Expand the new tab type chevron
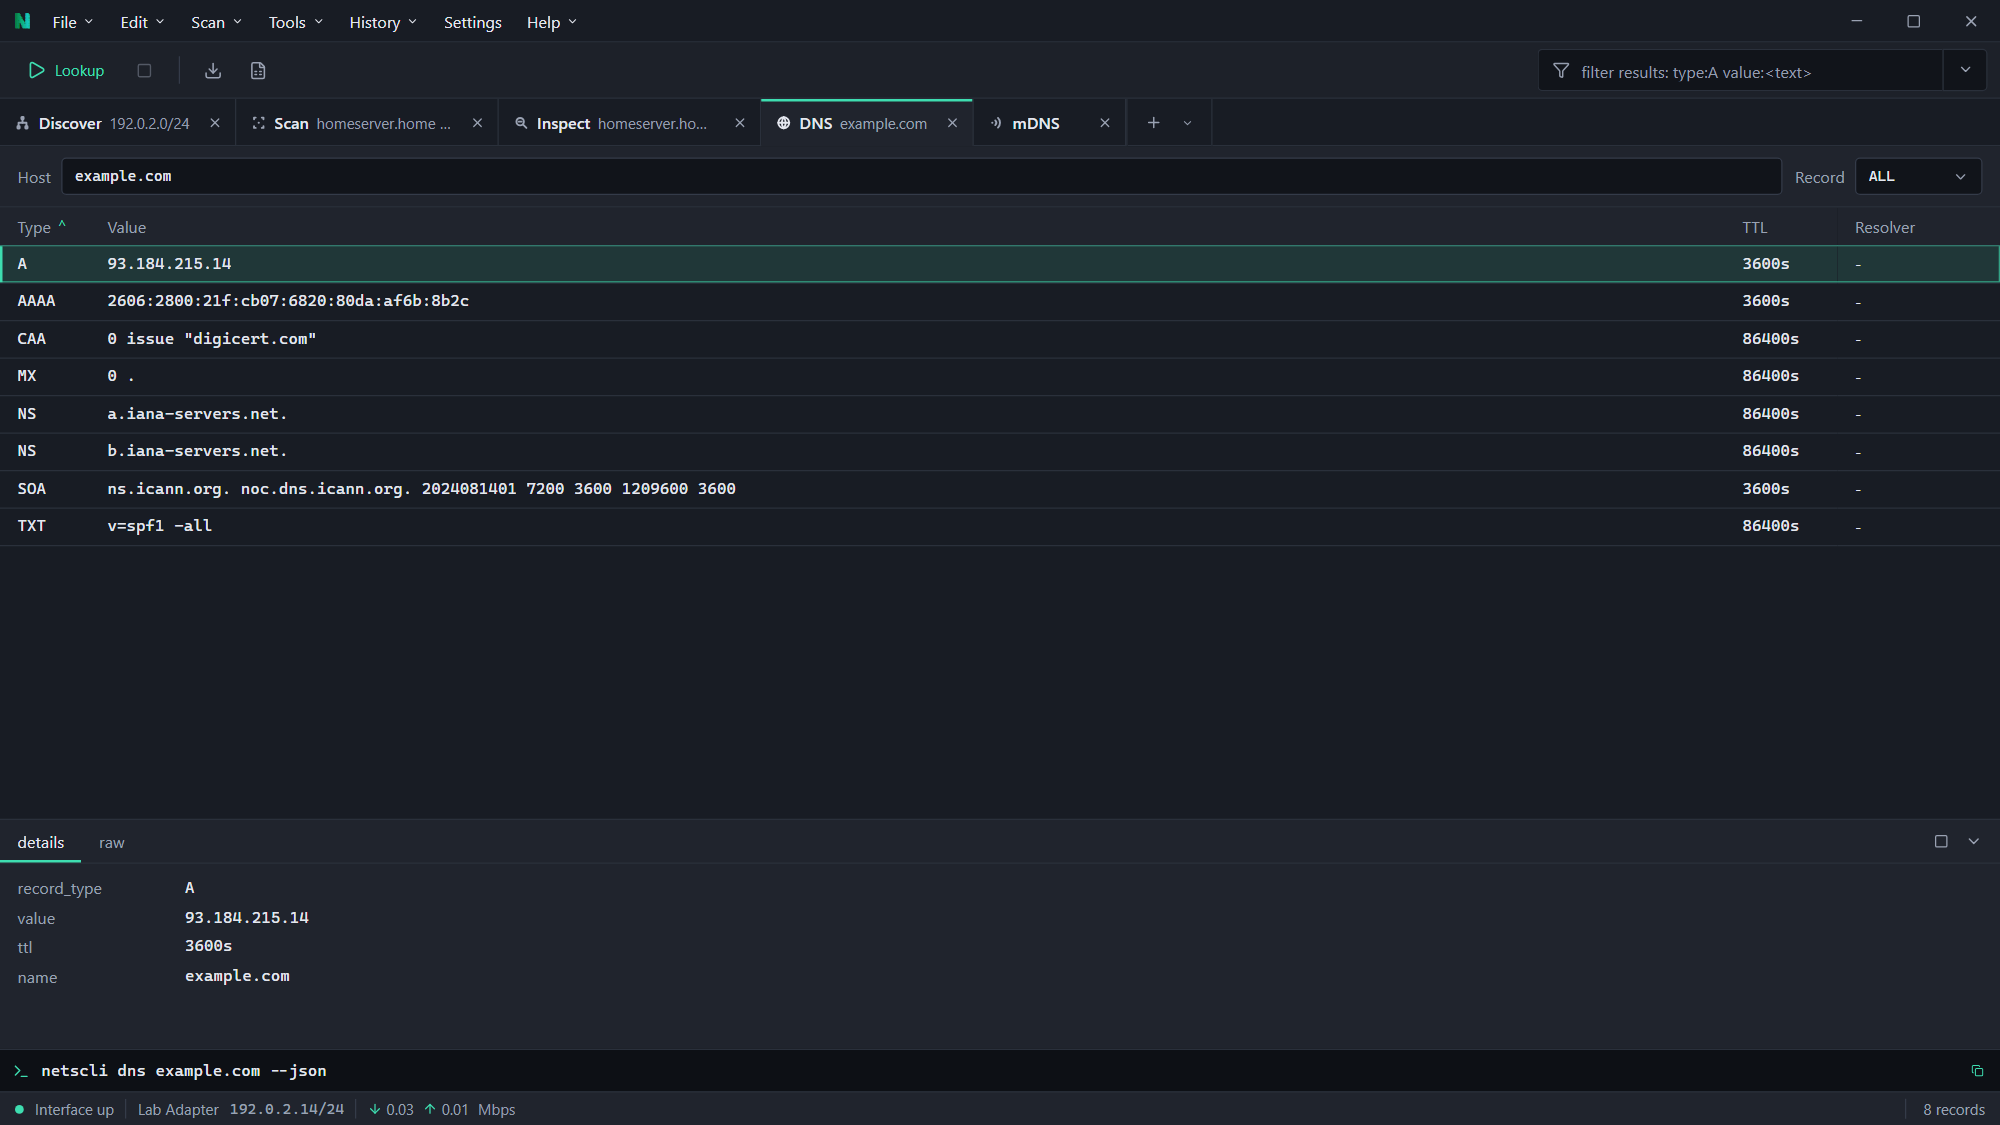 pyautogui.click(x=1187, y=123)
